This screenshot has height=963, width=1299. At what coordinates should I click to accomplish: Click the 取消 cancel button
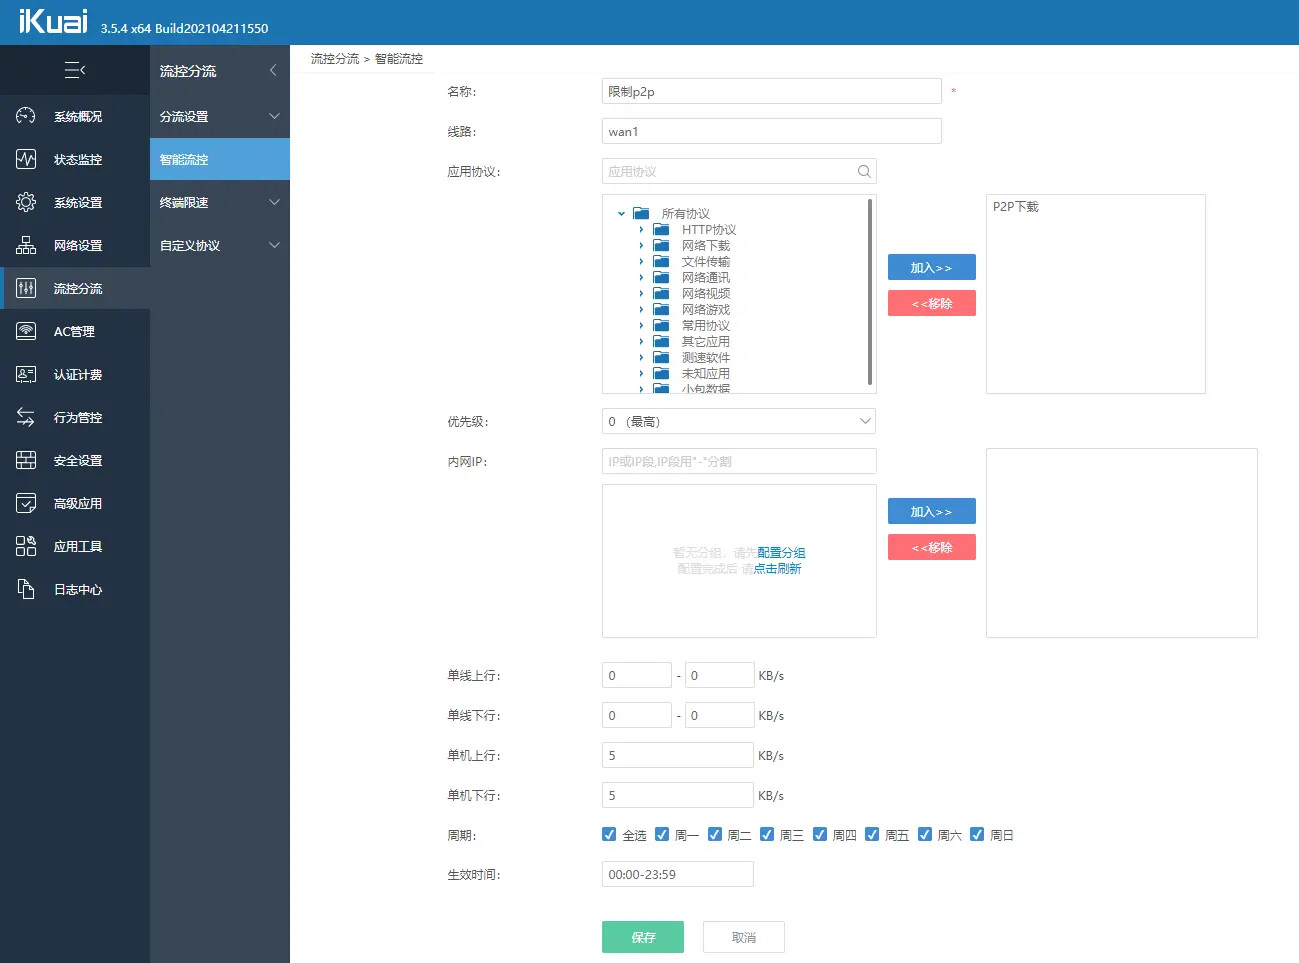[744, 937]
